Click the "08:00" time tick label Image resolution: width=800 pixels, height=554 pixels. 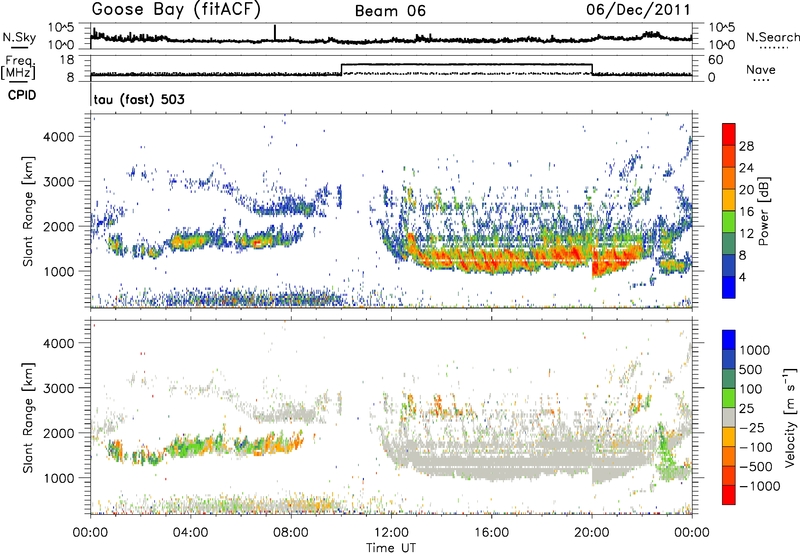tap(291, 533)
